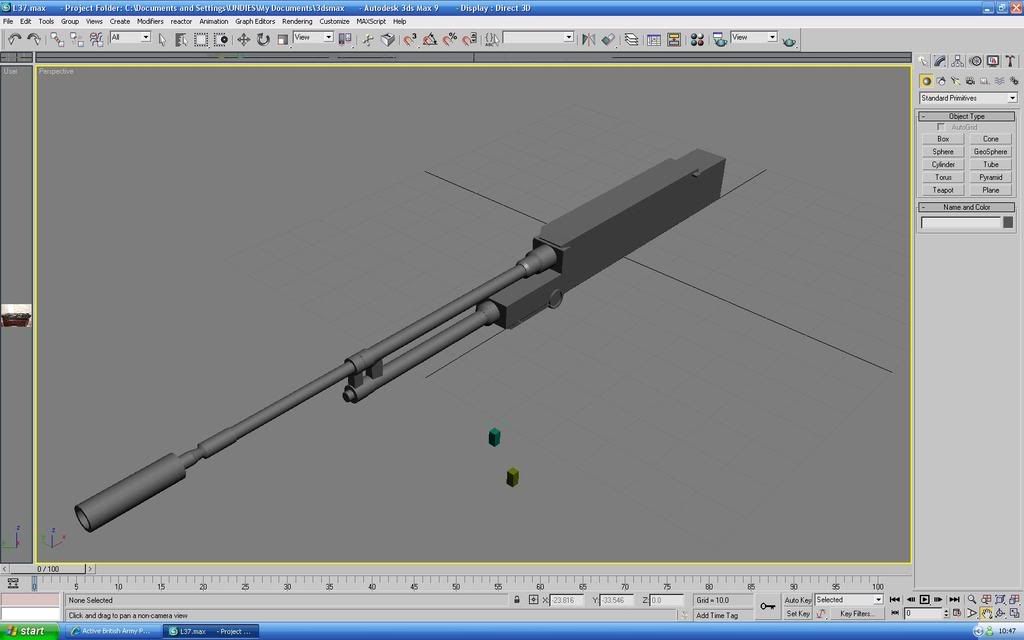
Task: Switch to the Lights category icon
Action: coord(956,81)
